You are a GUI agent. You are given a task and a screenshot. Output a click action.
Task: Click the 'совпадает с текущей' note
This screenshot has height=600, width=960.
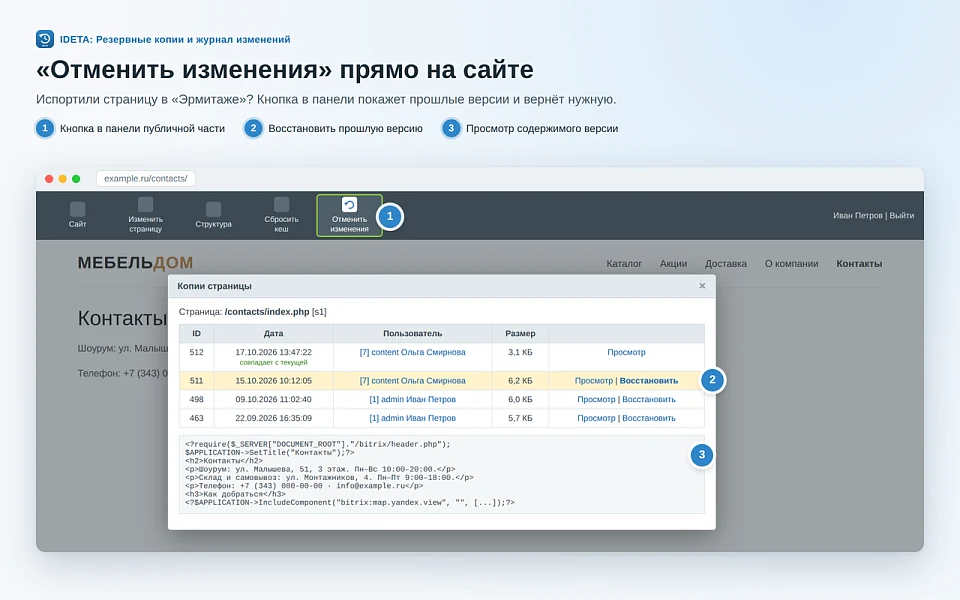pyautogui.click(x=273, y=362)
